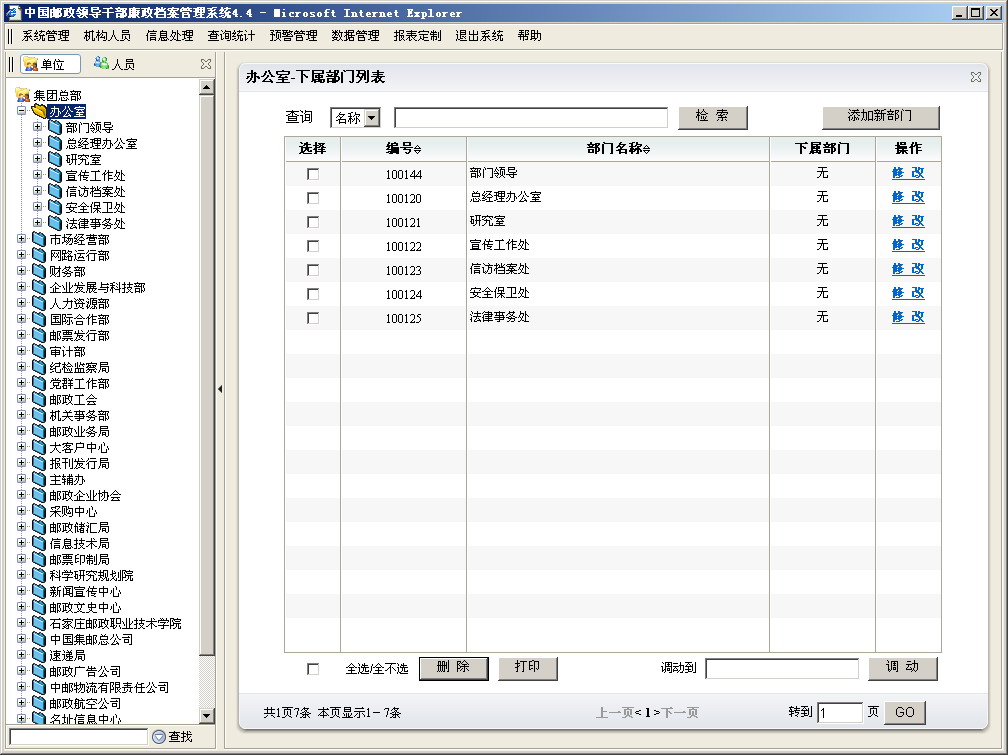This screenshot has height=755, width=1008.
Task: Click the folder icon beside 采购中心
Action: click(x=39, y=511)
